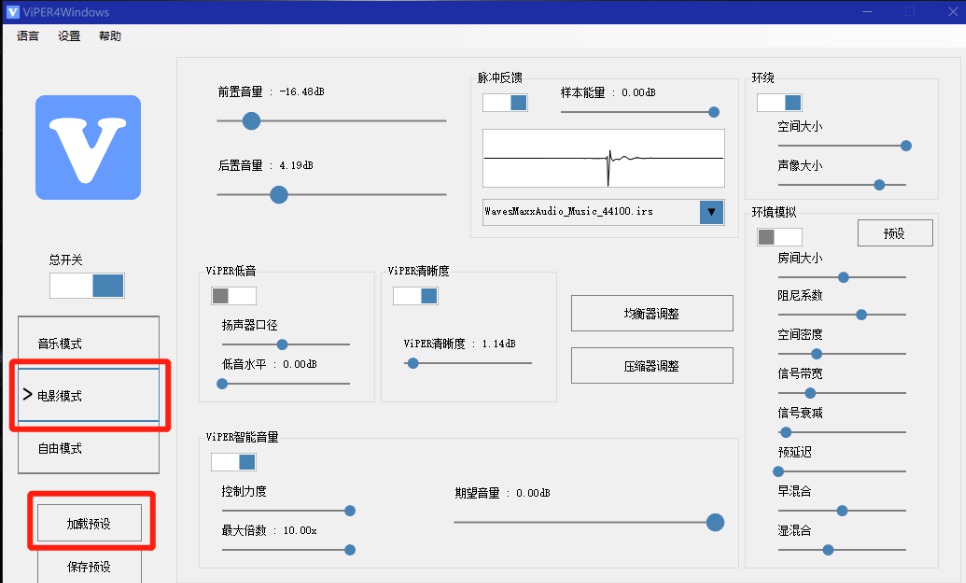Viewport: 966px width, 583px height.
Task: Click the 期望音量 slider handle
Action: tap(715, 523)
